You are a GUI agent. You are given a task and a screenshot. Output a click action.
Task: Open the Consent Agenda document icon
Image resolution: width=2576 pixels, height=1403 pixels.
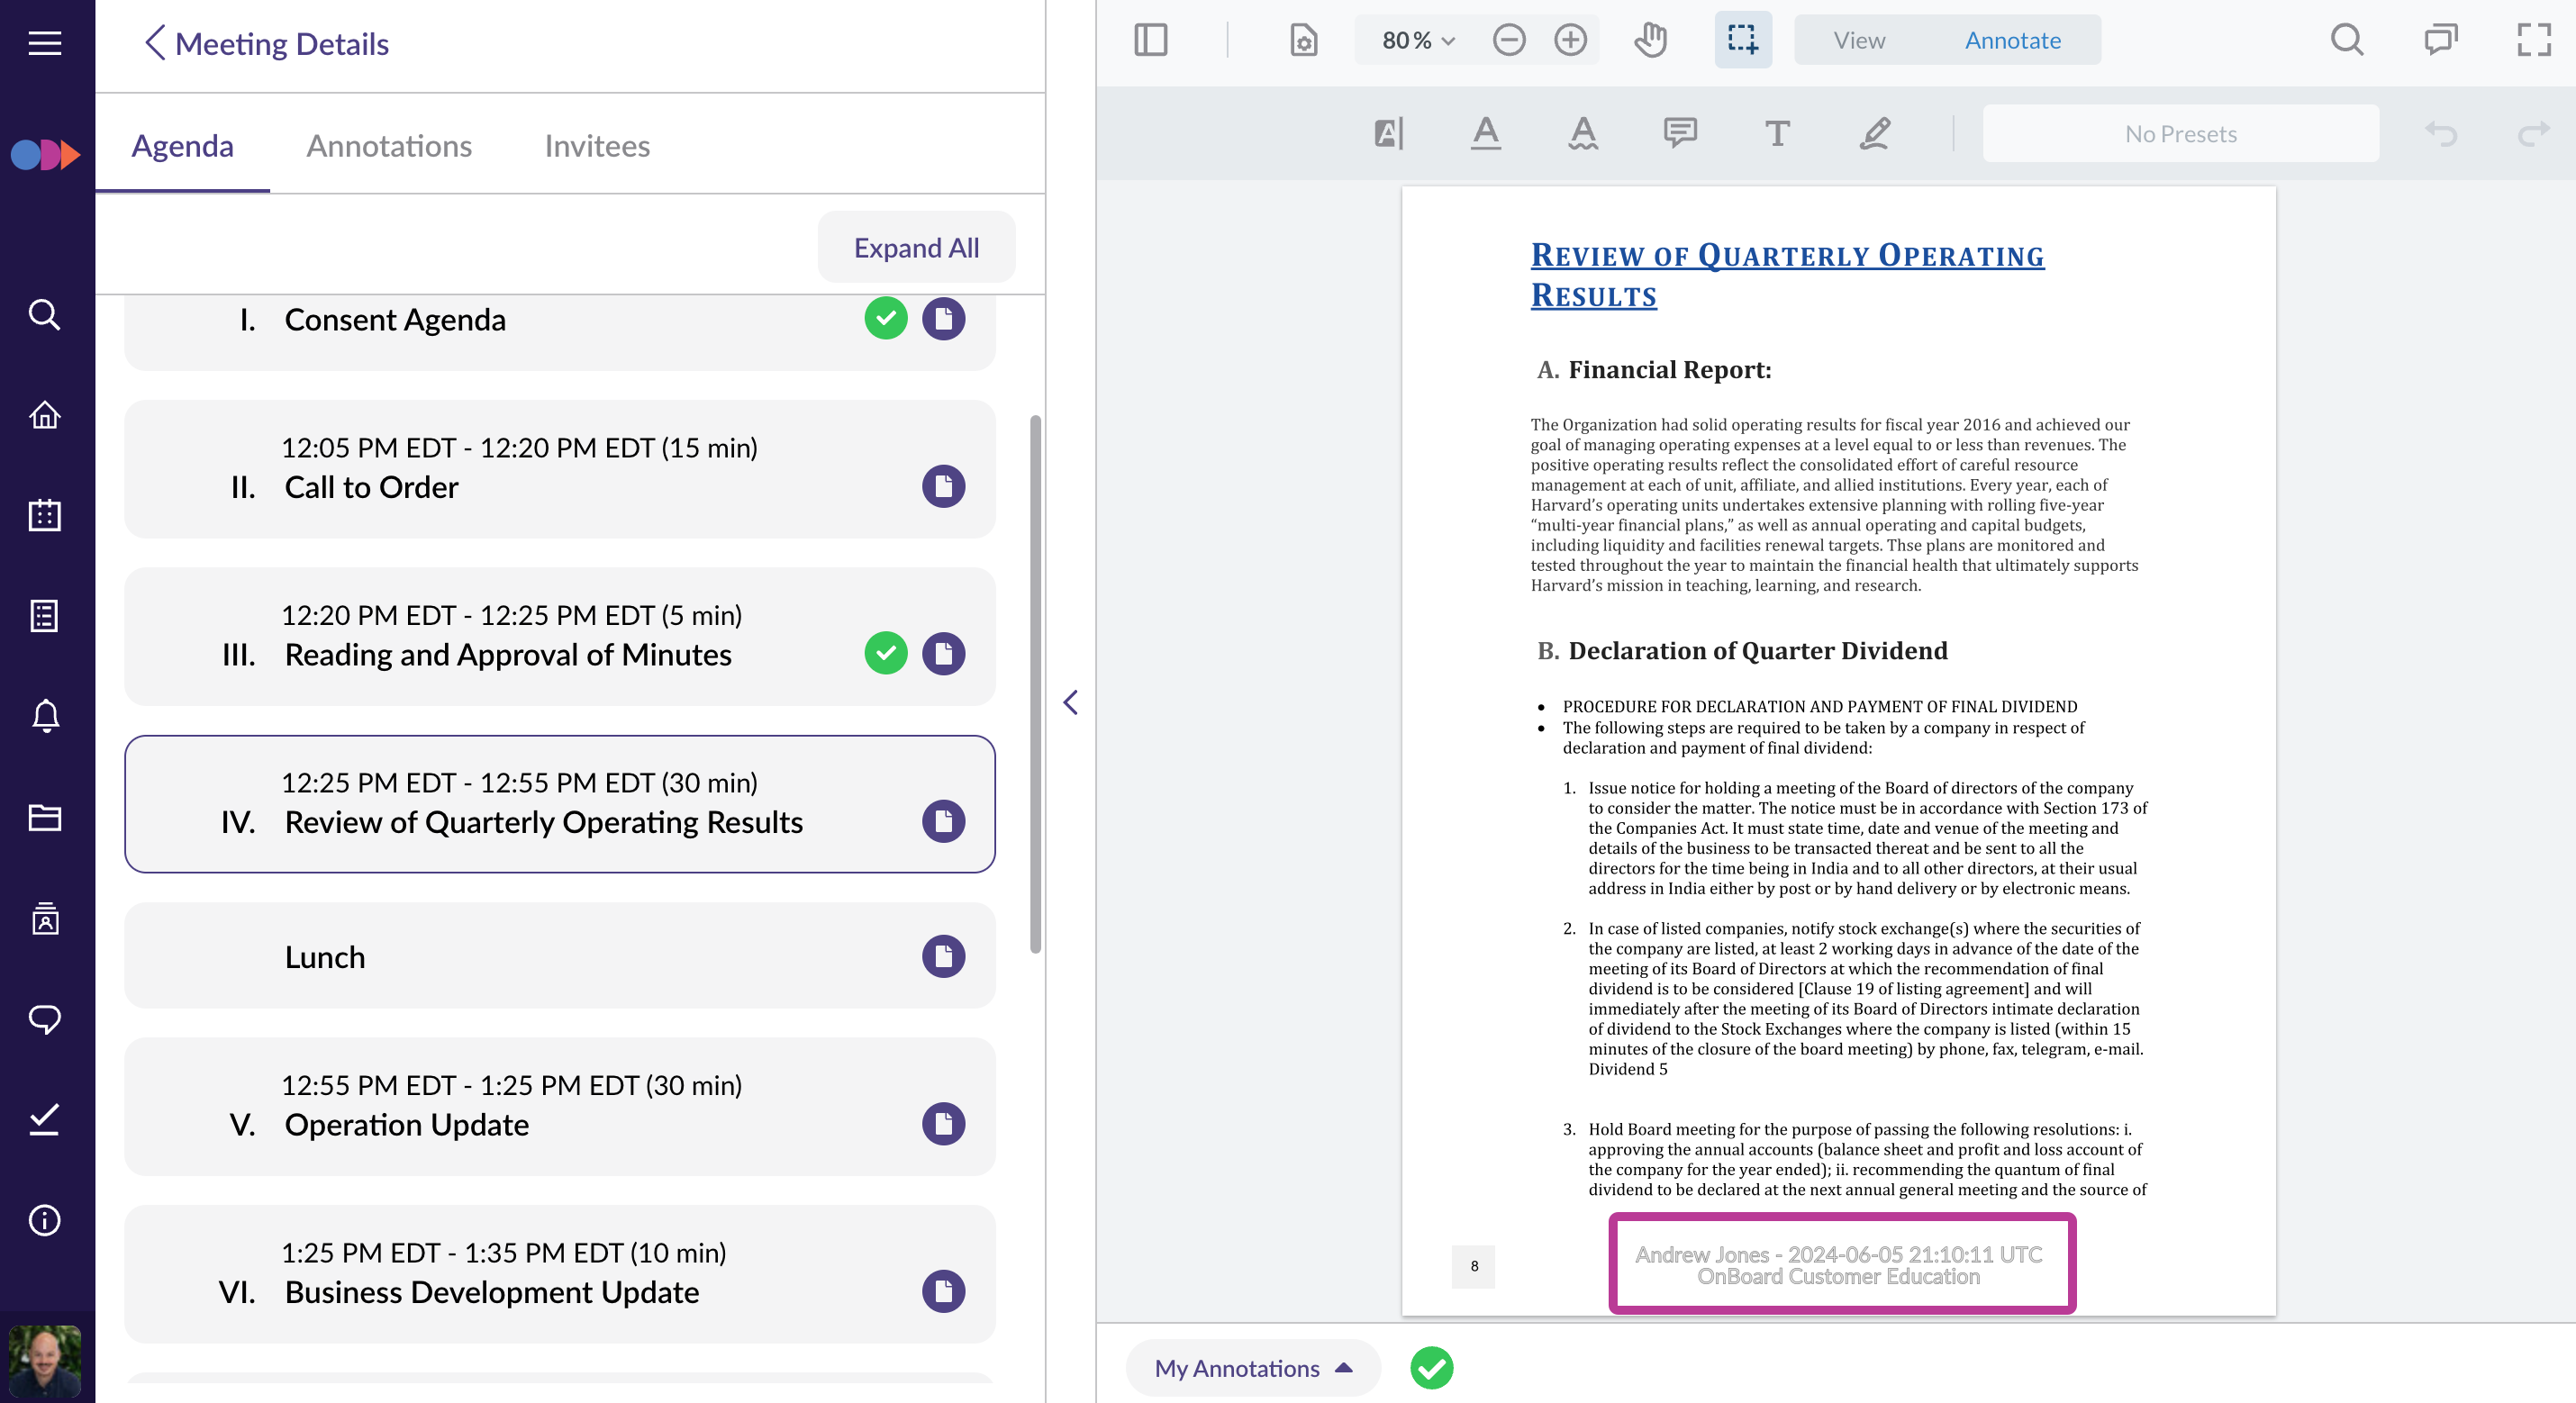click(x=943, y=319)
